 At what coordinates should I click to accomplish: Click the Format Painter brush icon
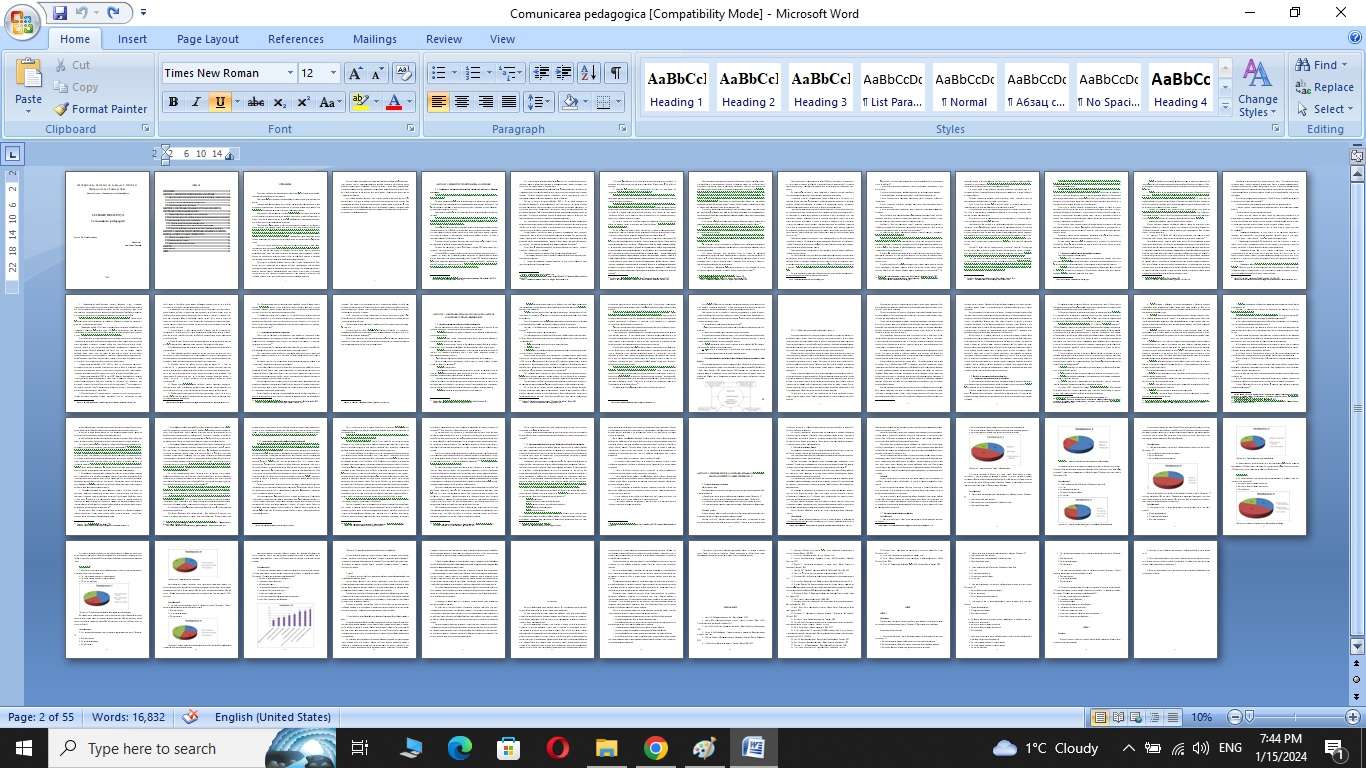(x=62, y=109)
